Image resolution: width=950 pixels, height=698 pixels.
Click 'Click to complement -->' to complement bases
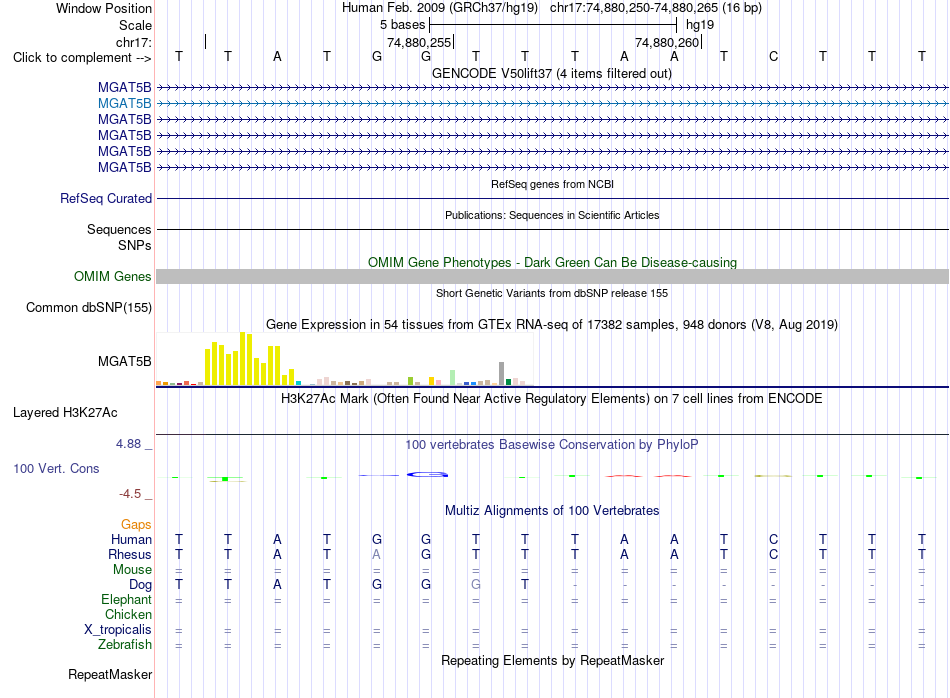tap(82, 58)
